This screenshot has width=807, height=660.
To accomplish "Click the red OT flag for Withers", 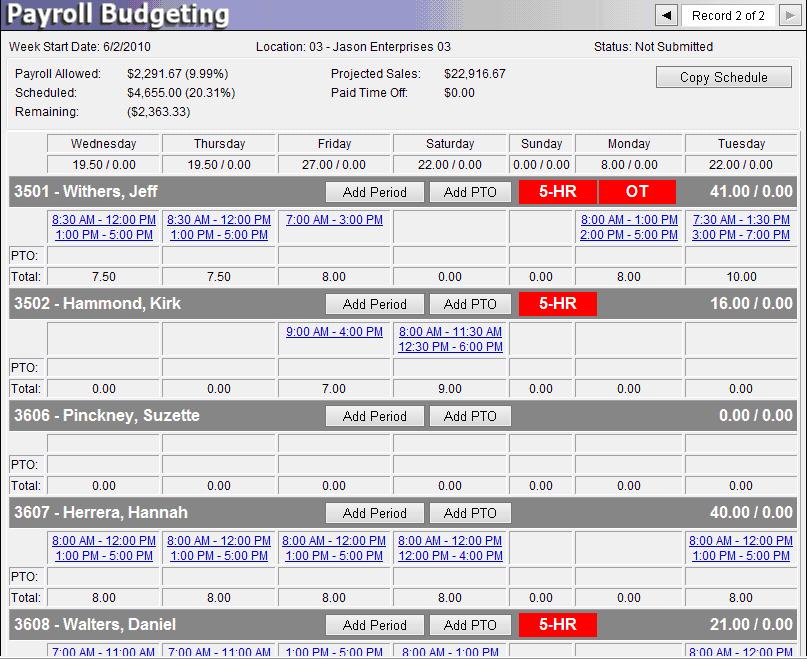I will point(636,192).
